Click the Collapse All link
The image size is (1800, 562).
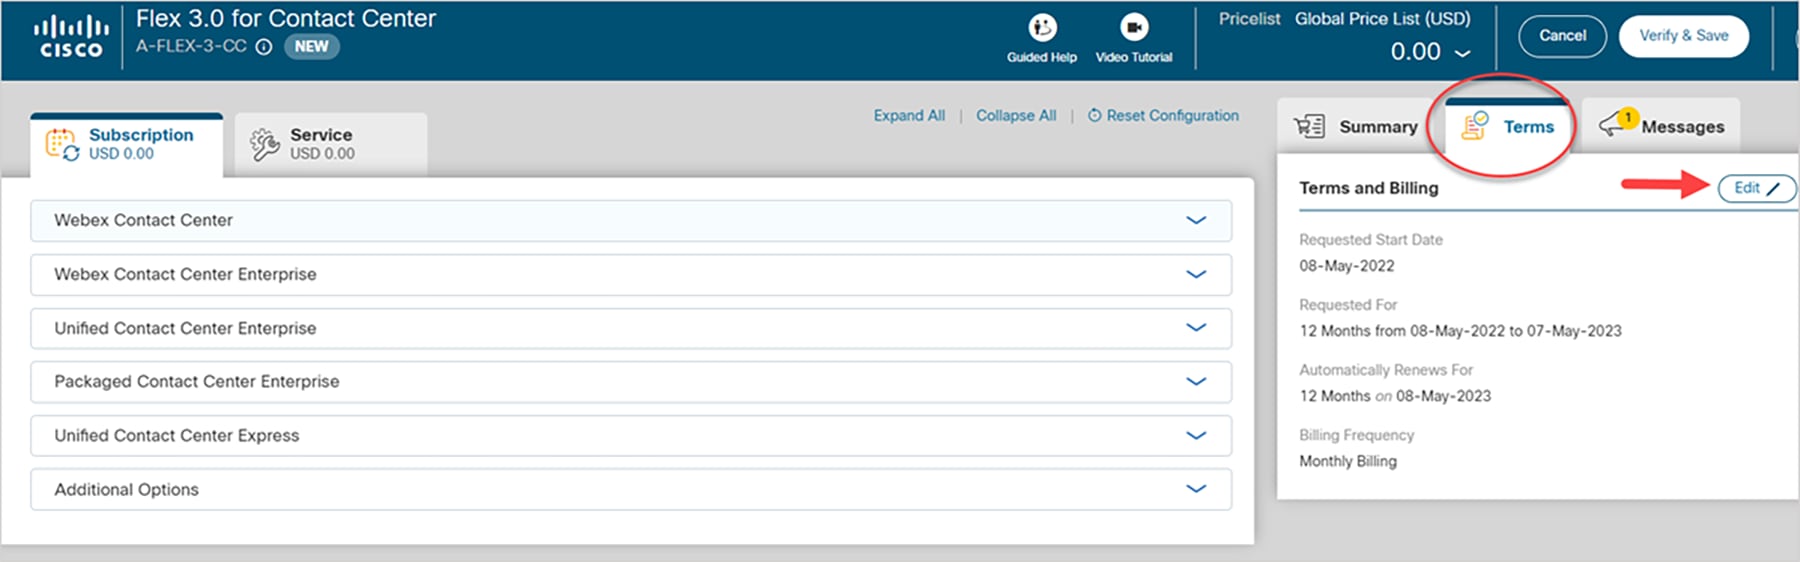[1016, 116]
